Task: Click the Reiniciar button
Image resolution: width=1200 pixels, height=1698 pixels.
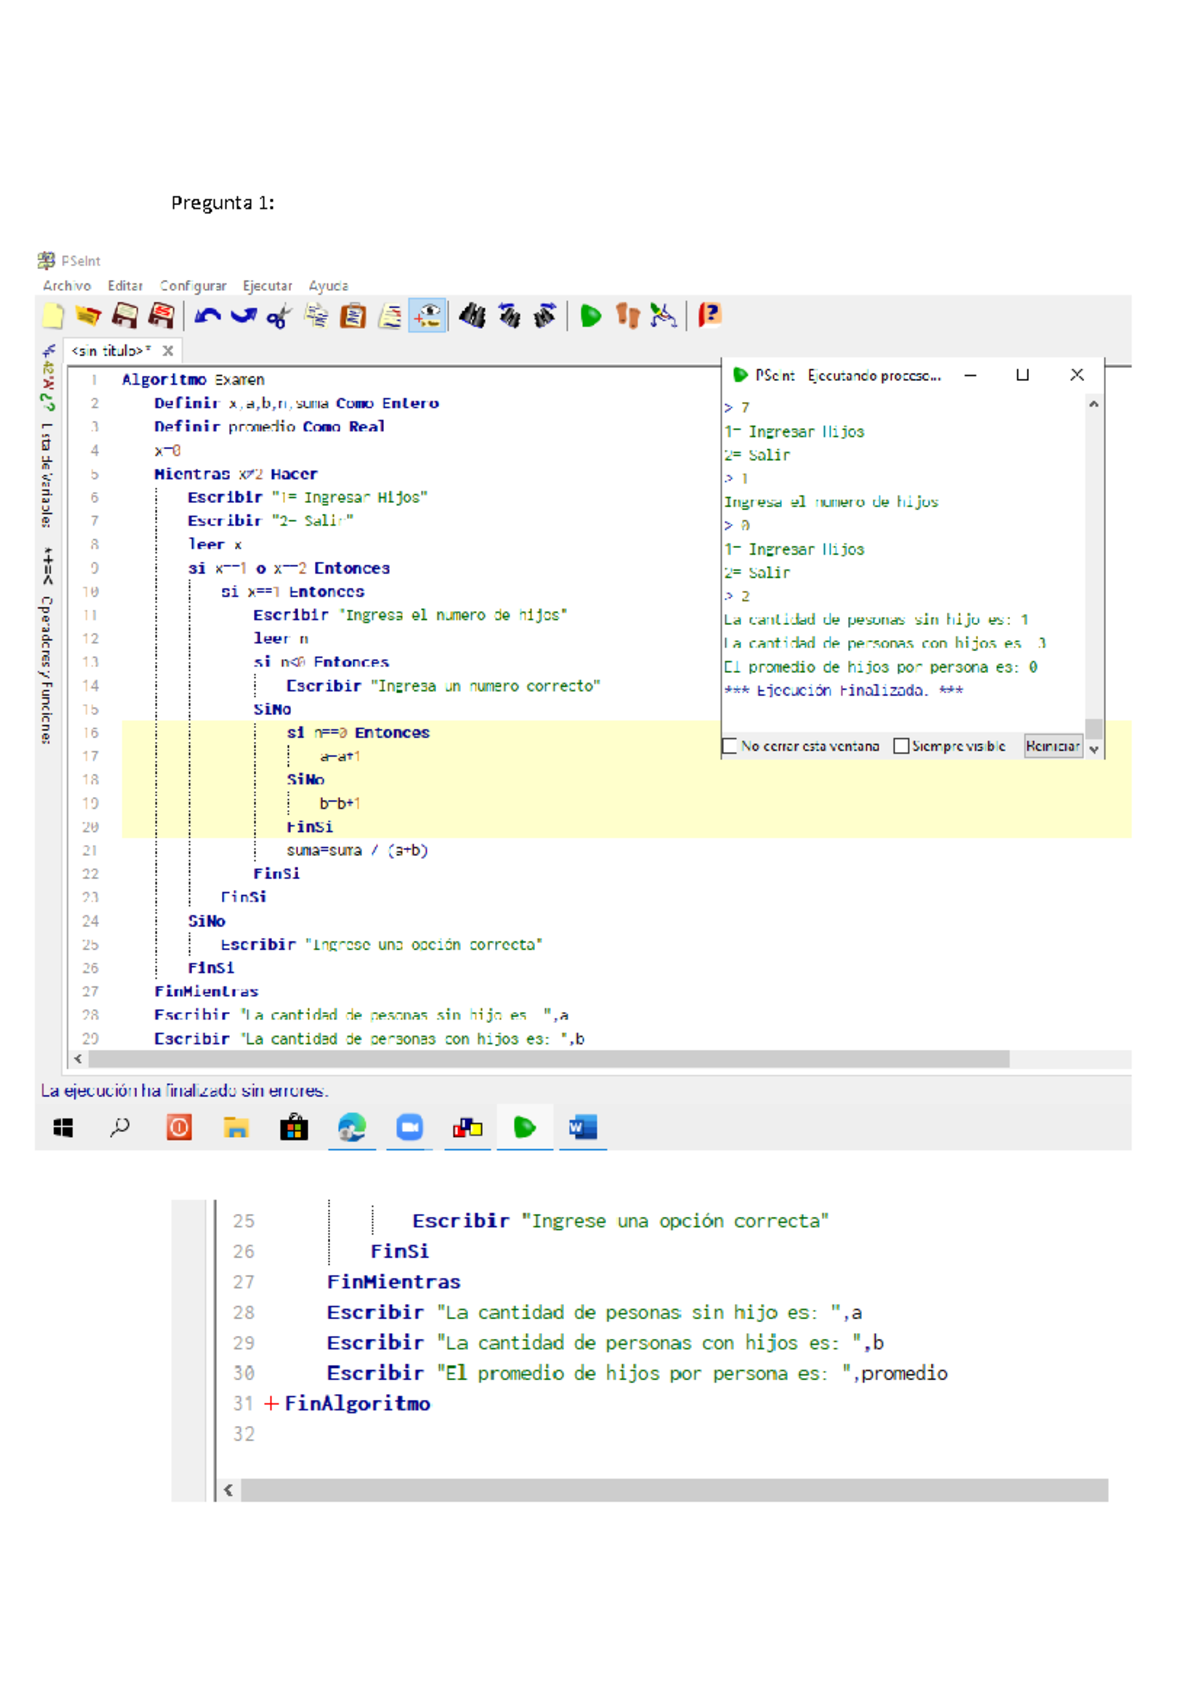Action: [1052, 746]
